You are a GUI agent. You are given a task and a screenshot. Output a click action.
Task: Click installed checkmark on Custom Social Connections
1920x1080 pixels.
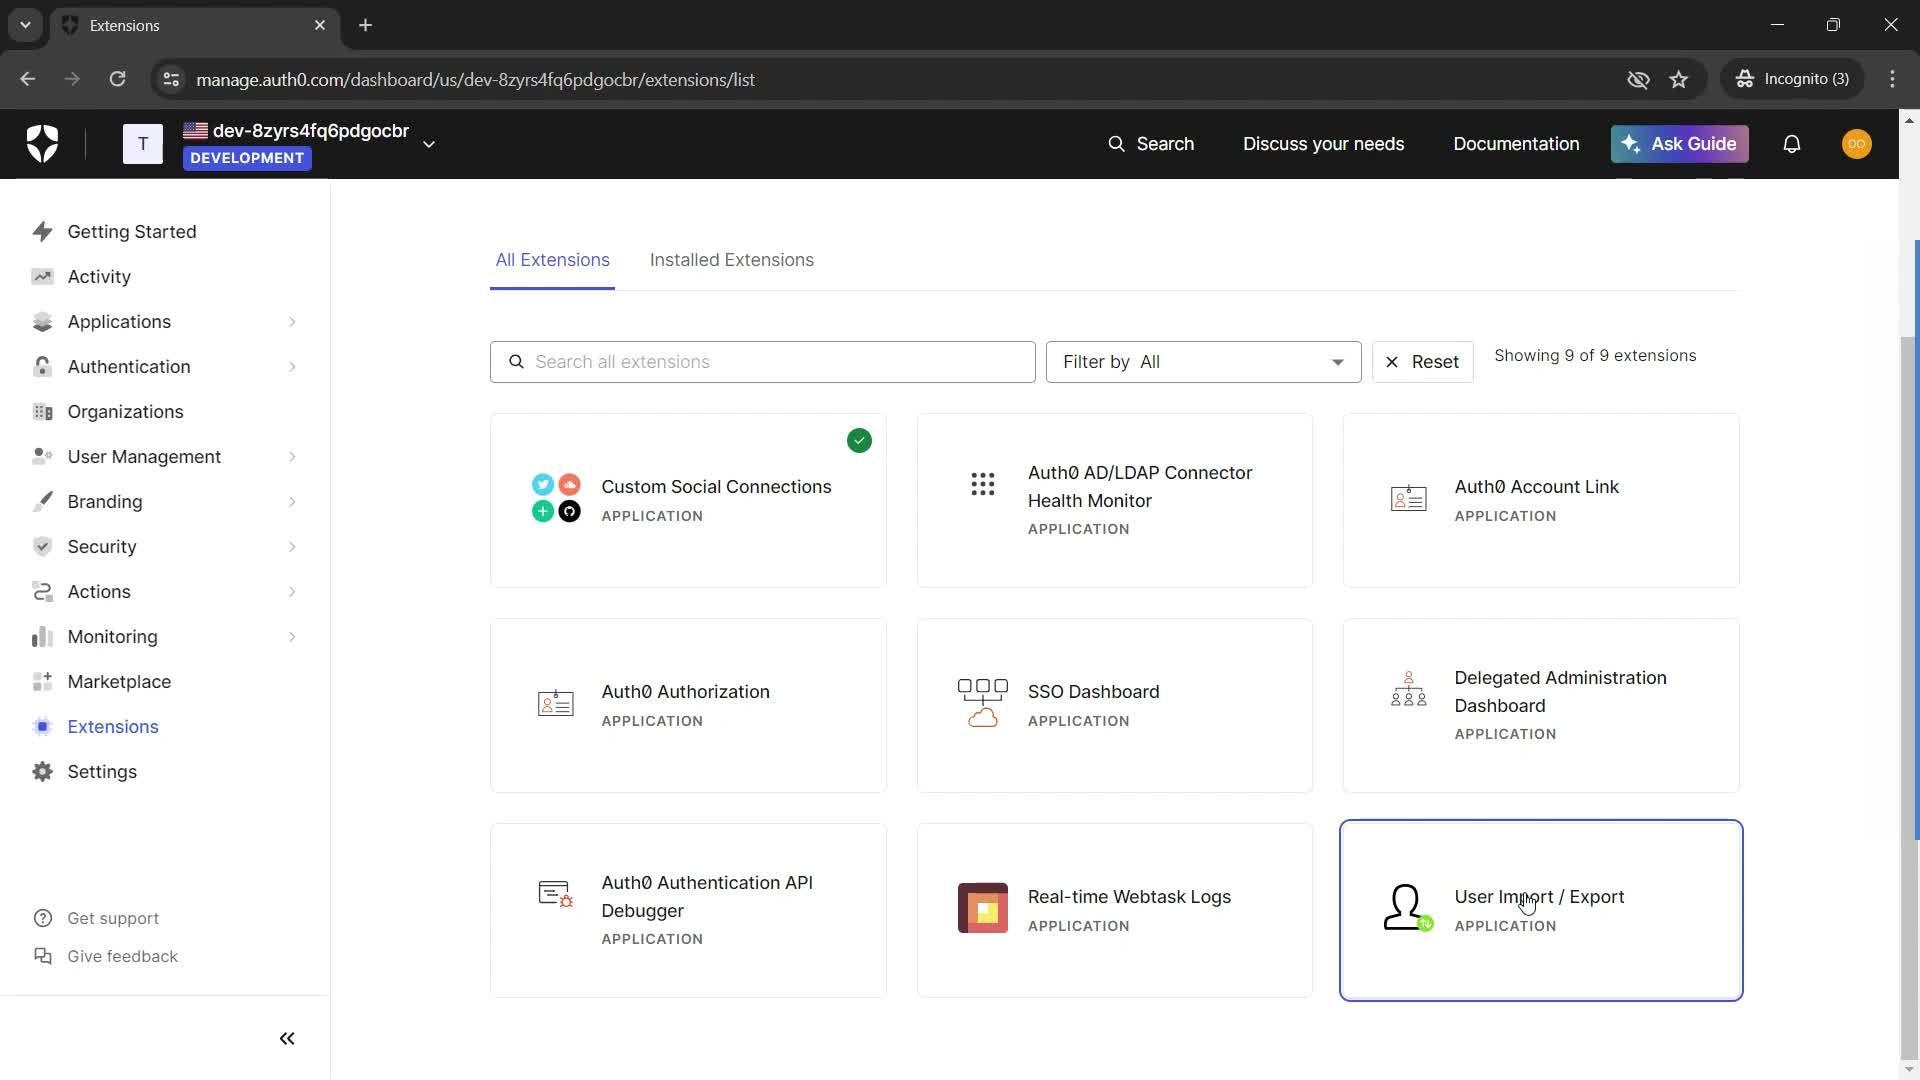click(859, 441)
